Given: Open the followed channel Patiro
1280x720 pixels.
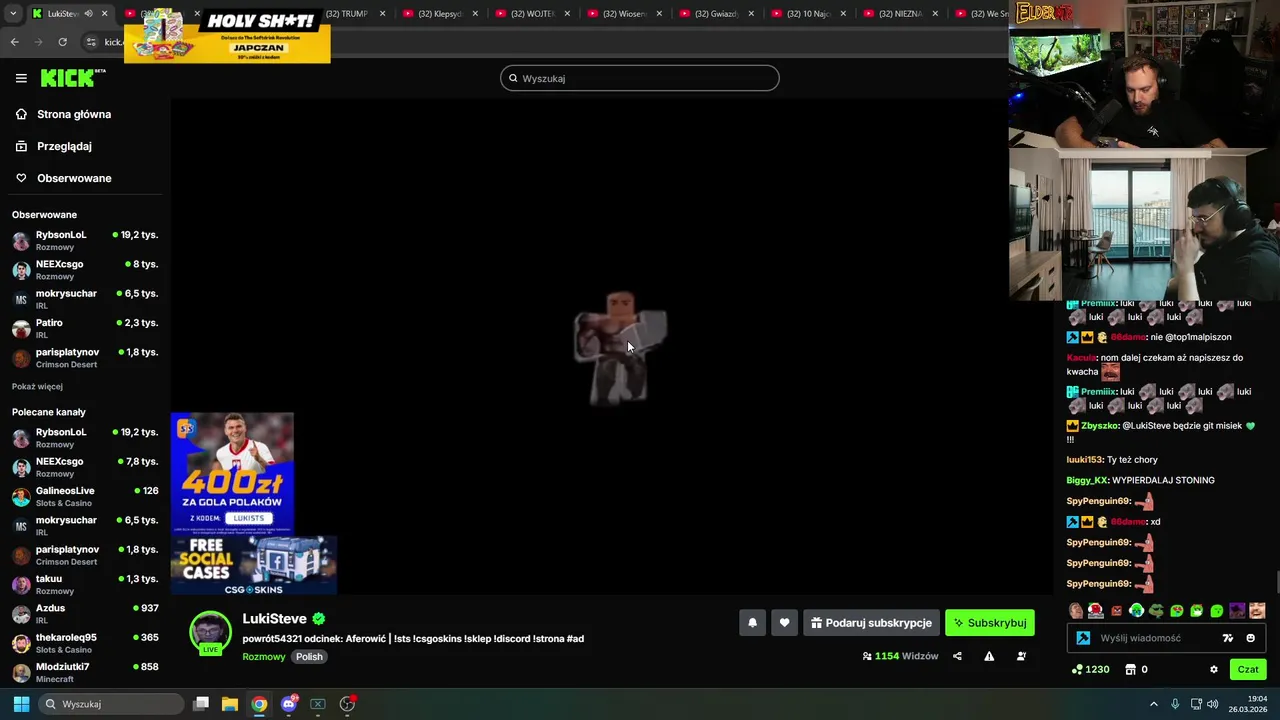Looking at the screenshot, I should point(85,329).
